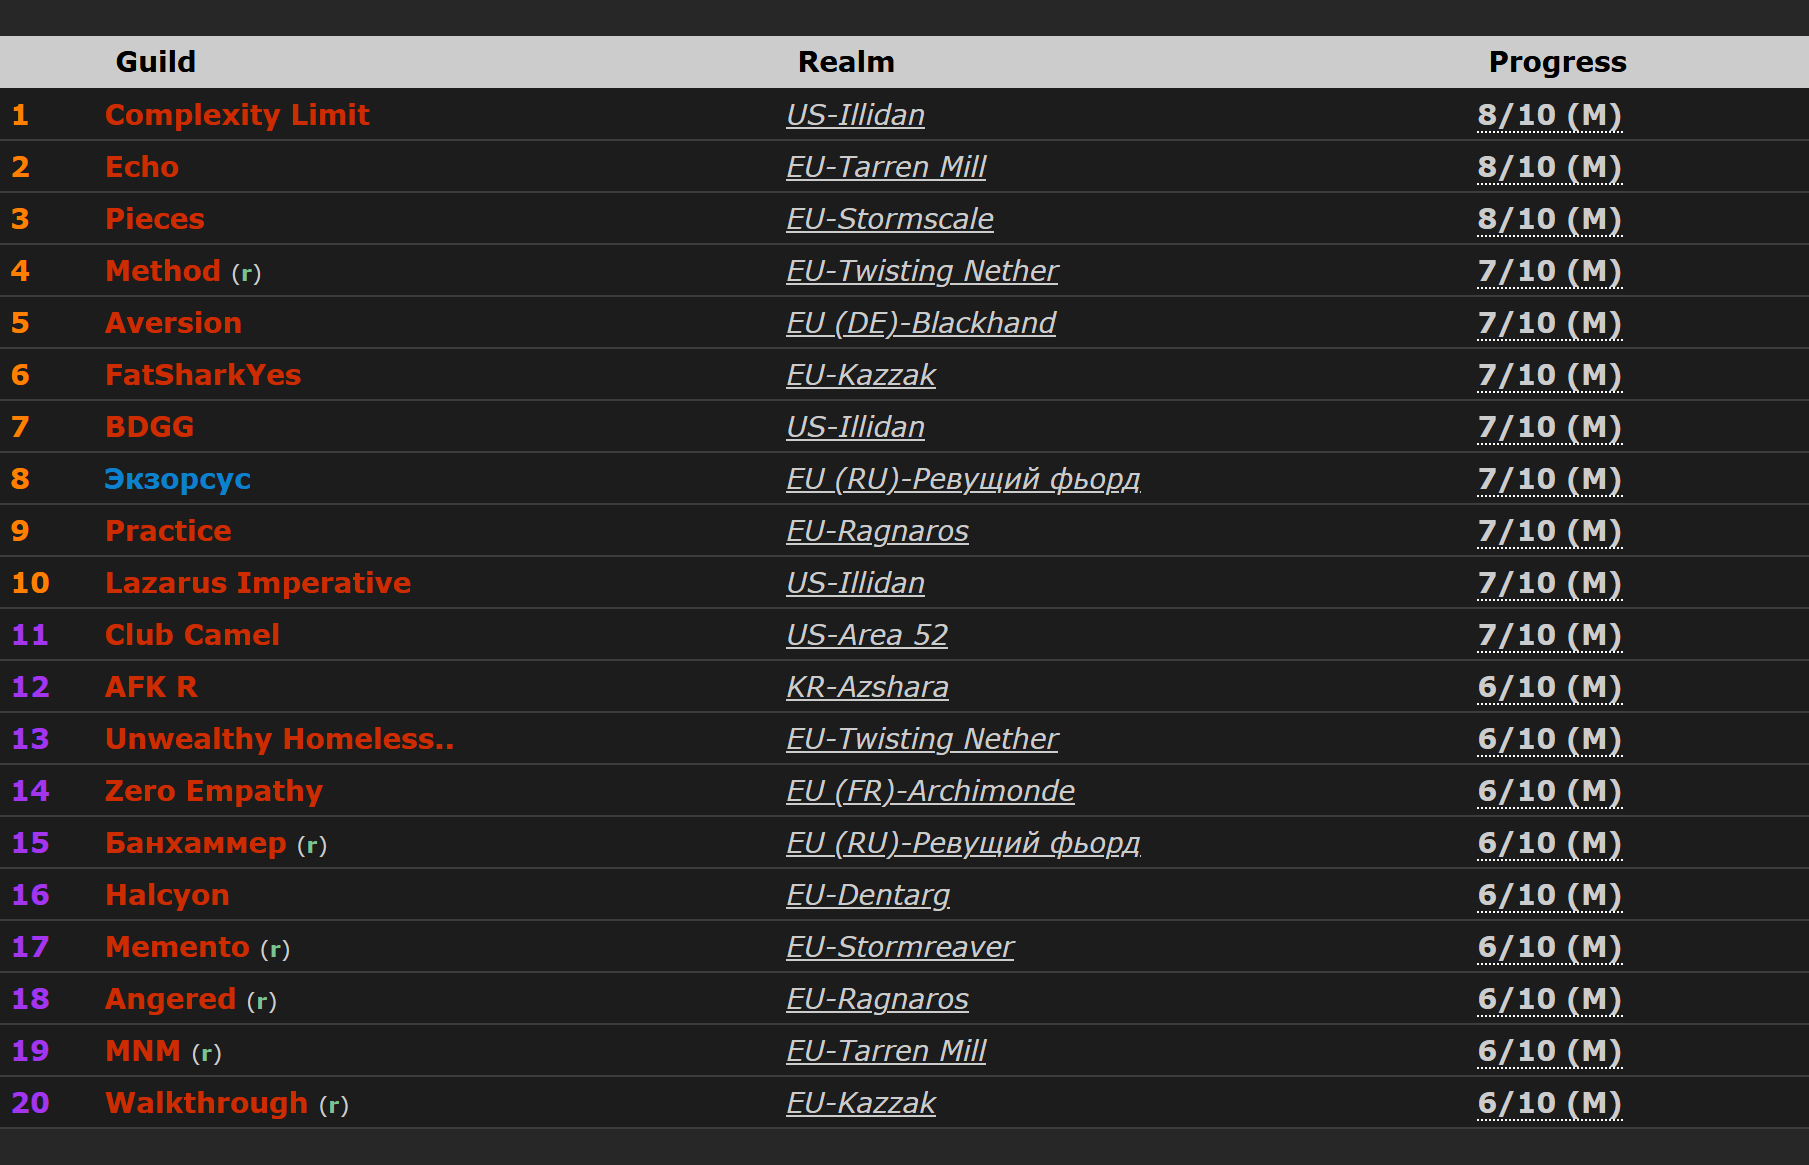
Task: Click rank number 20 in the list
Action: (x=30, y=1103)
